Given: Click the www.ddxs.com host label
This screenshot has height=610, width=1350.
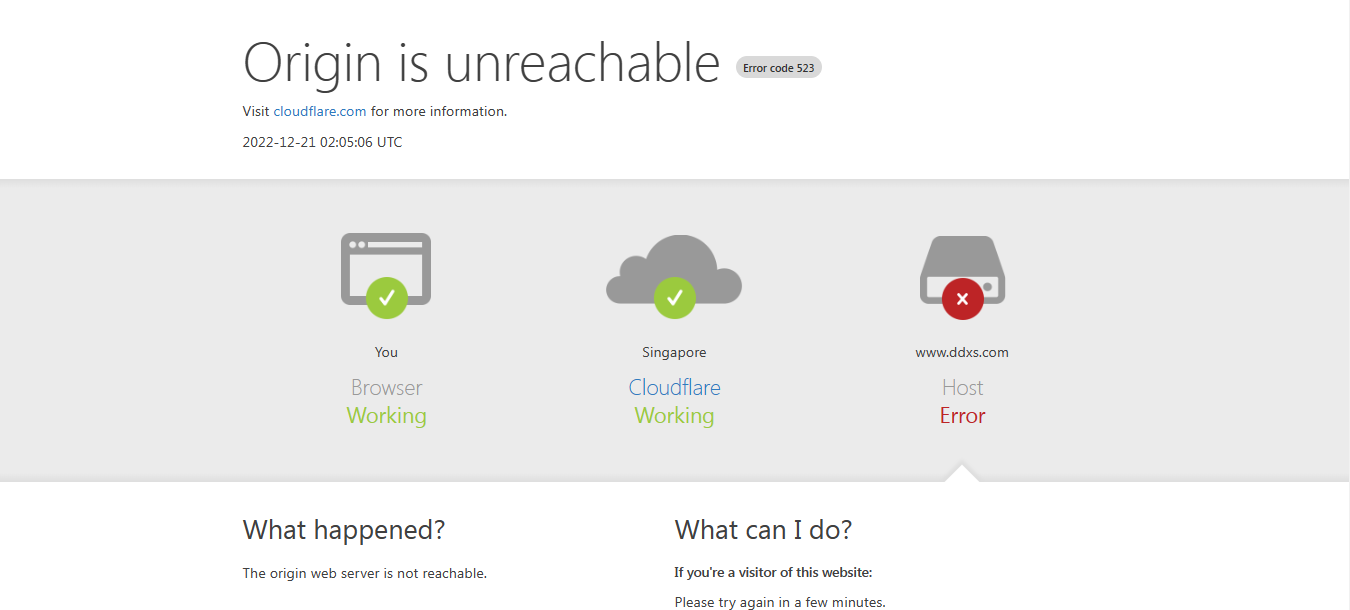Looking at the screenshot, I should pyautogui.click(x=962, y=352).
